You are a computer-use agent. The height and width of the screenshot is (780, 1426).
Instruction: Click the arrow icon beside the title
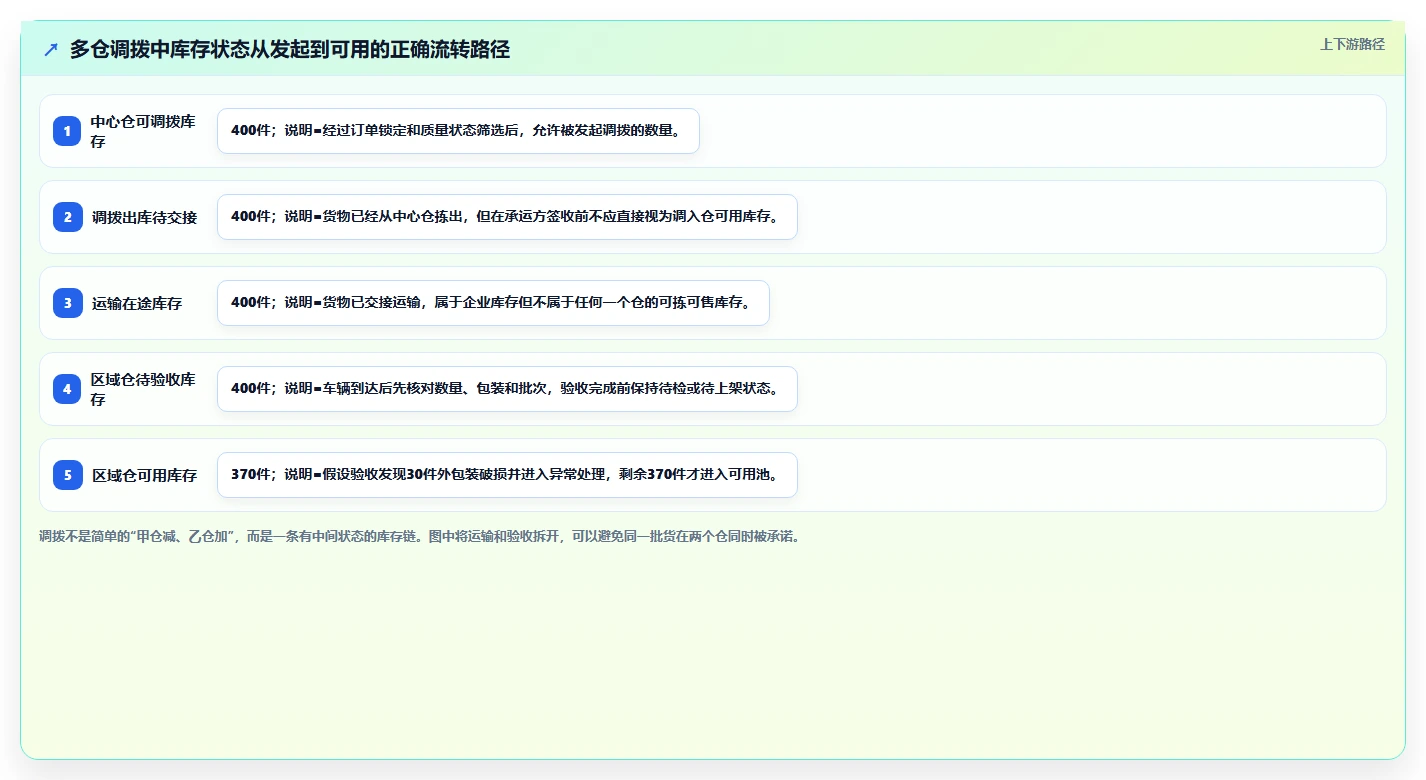(x=51, y=49)
